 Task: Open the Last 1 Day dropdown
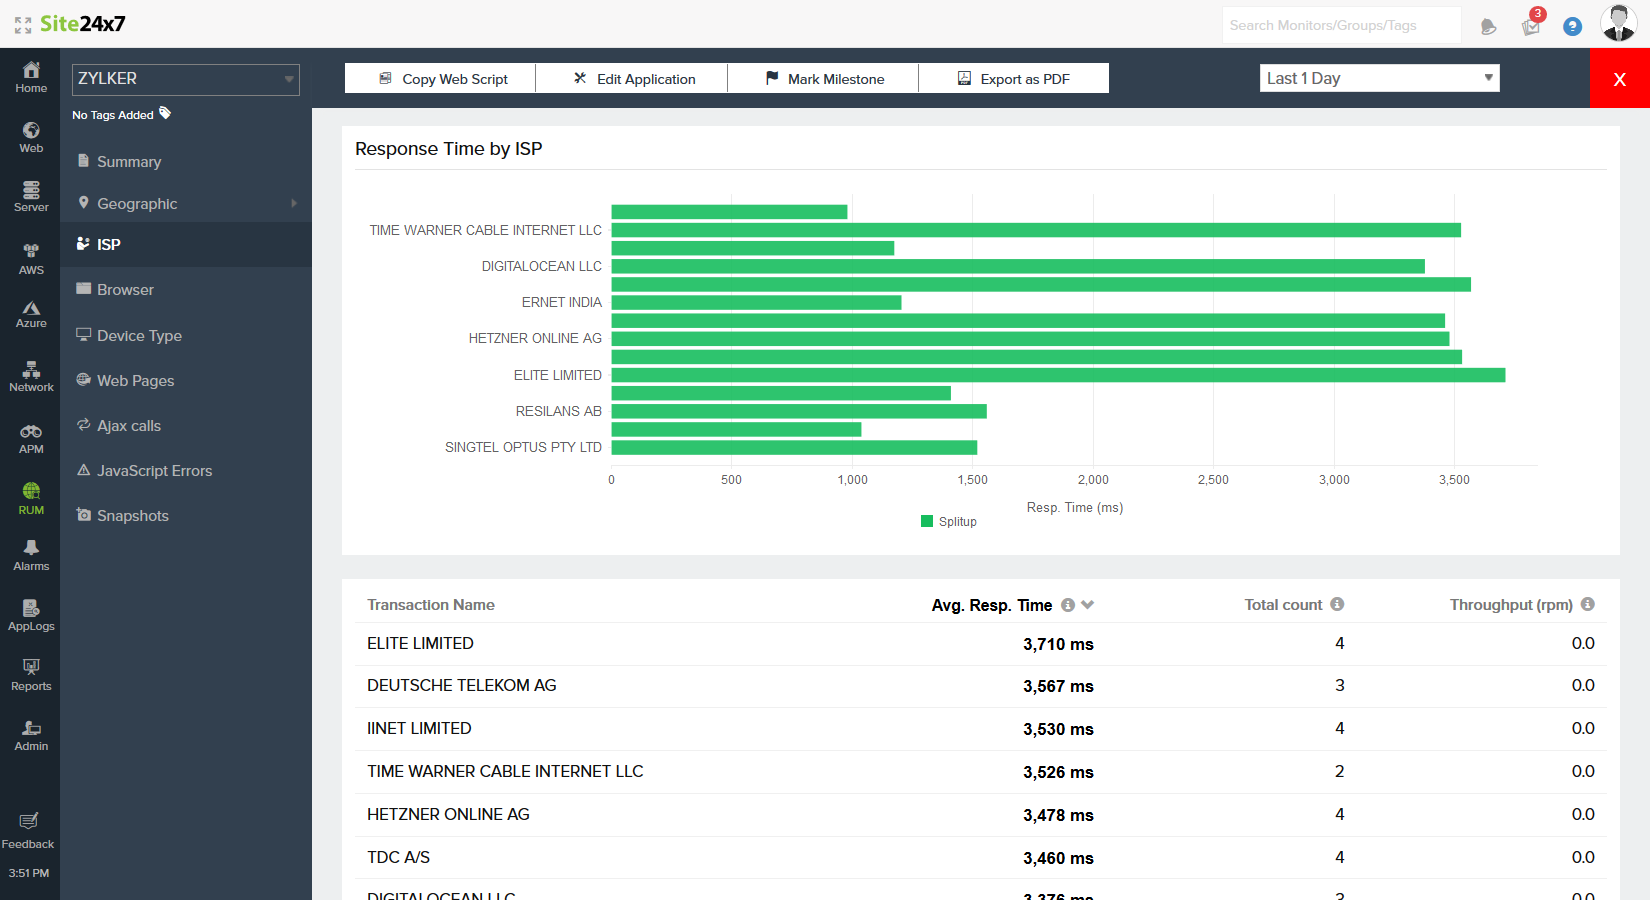[1379, 78]
